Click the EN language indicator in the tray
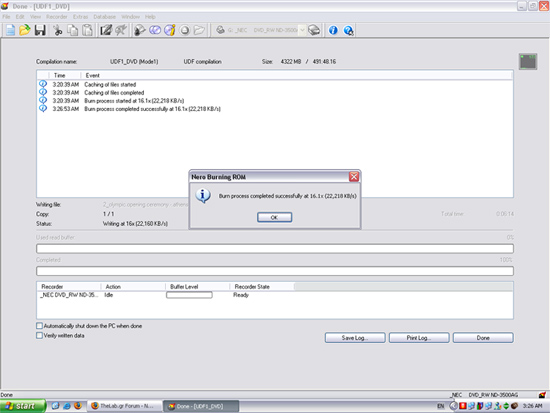550x413 pixels. pos(441,406)
